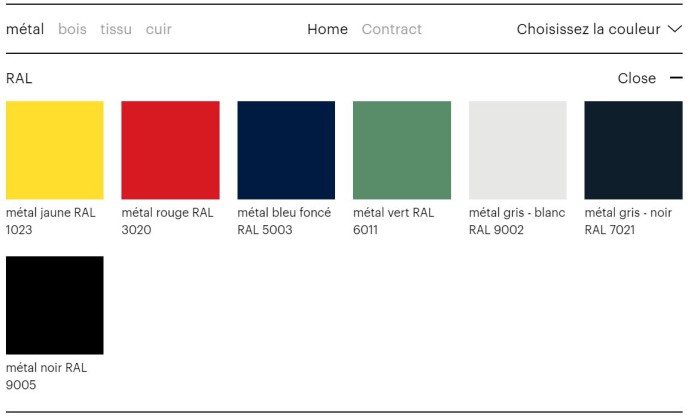Click the métal noir RAL 9005 label
The width and height of the screenshot is (691, 418).
pyautogui.click(x=47, y=376)
